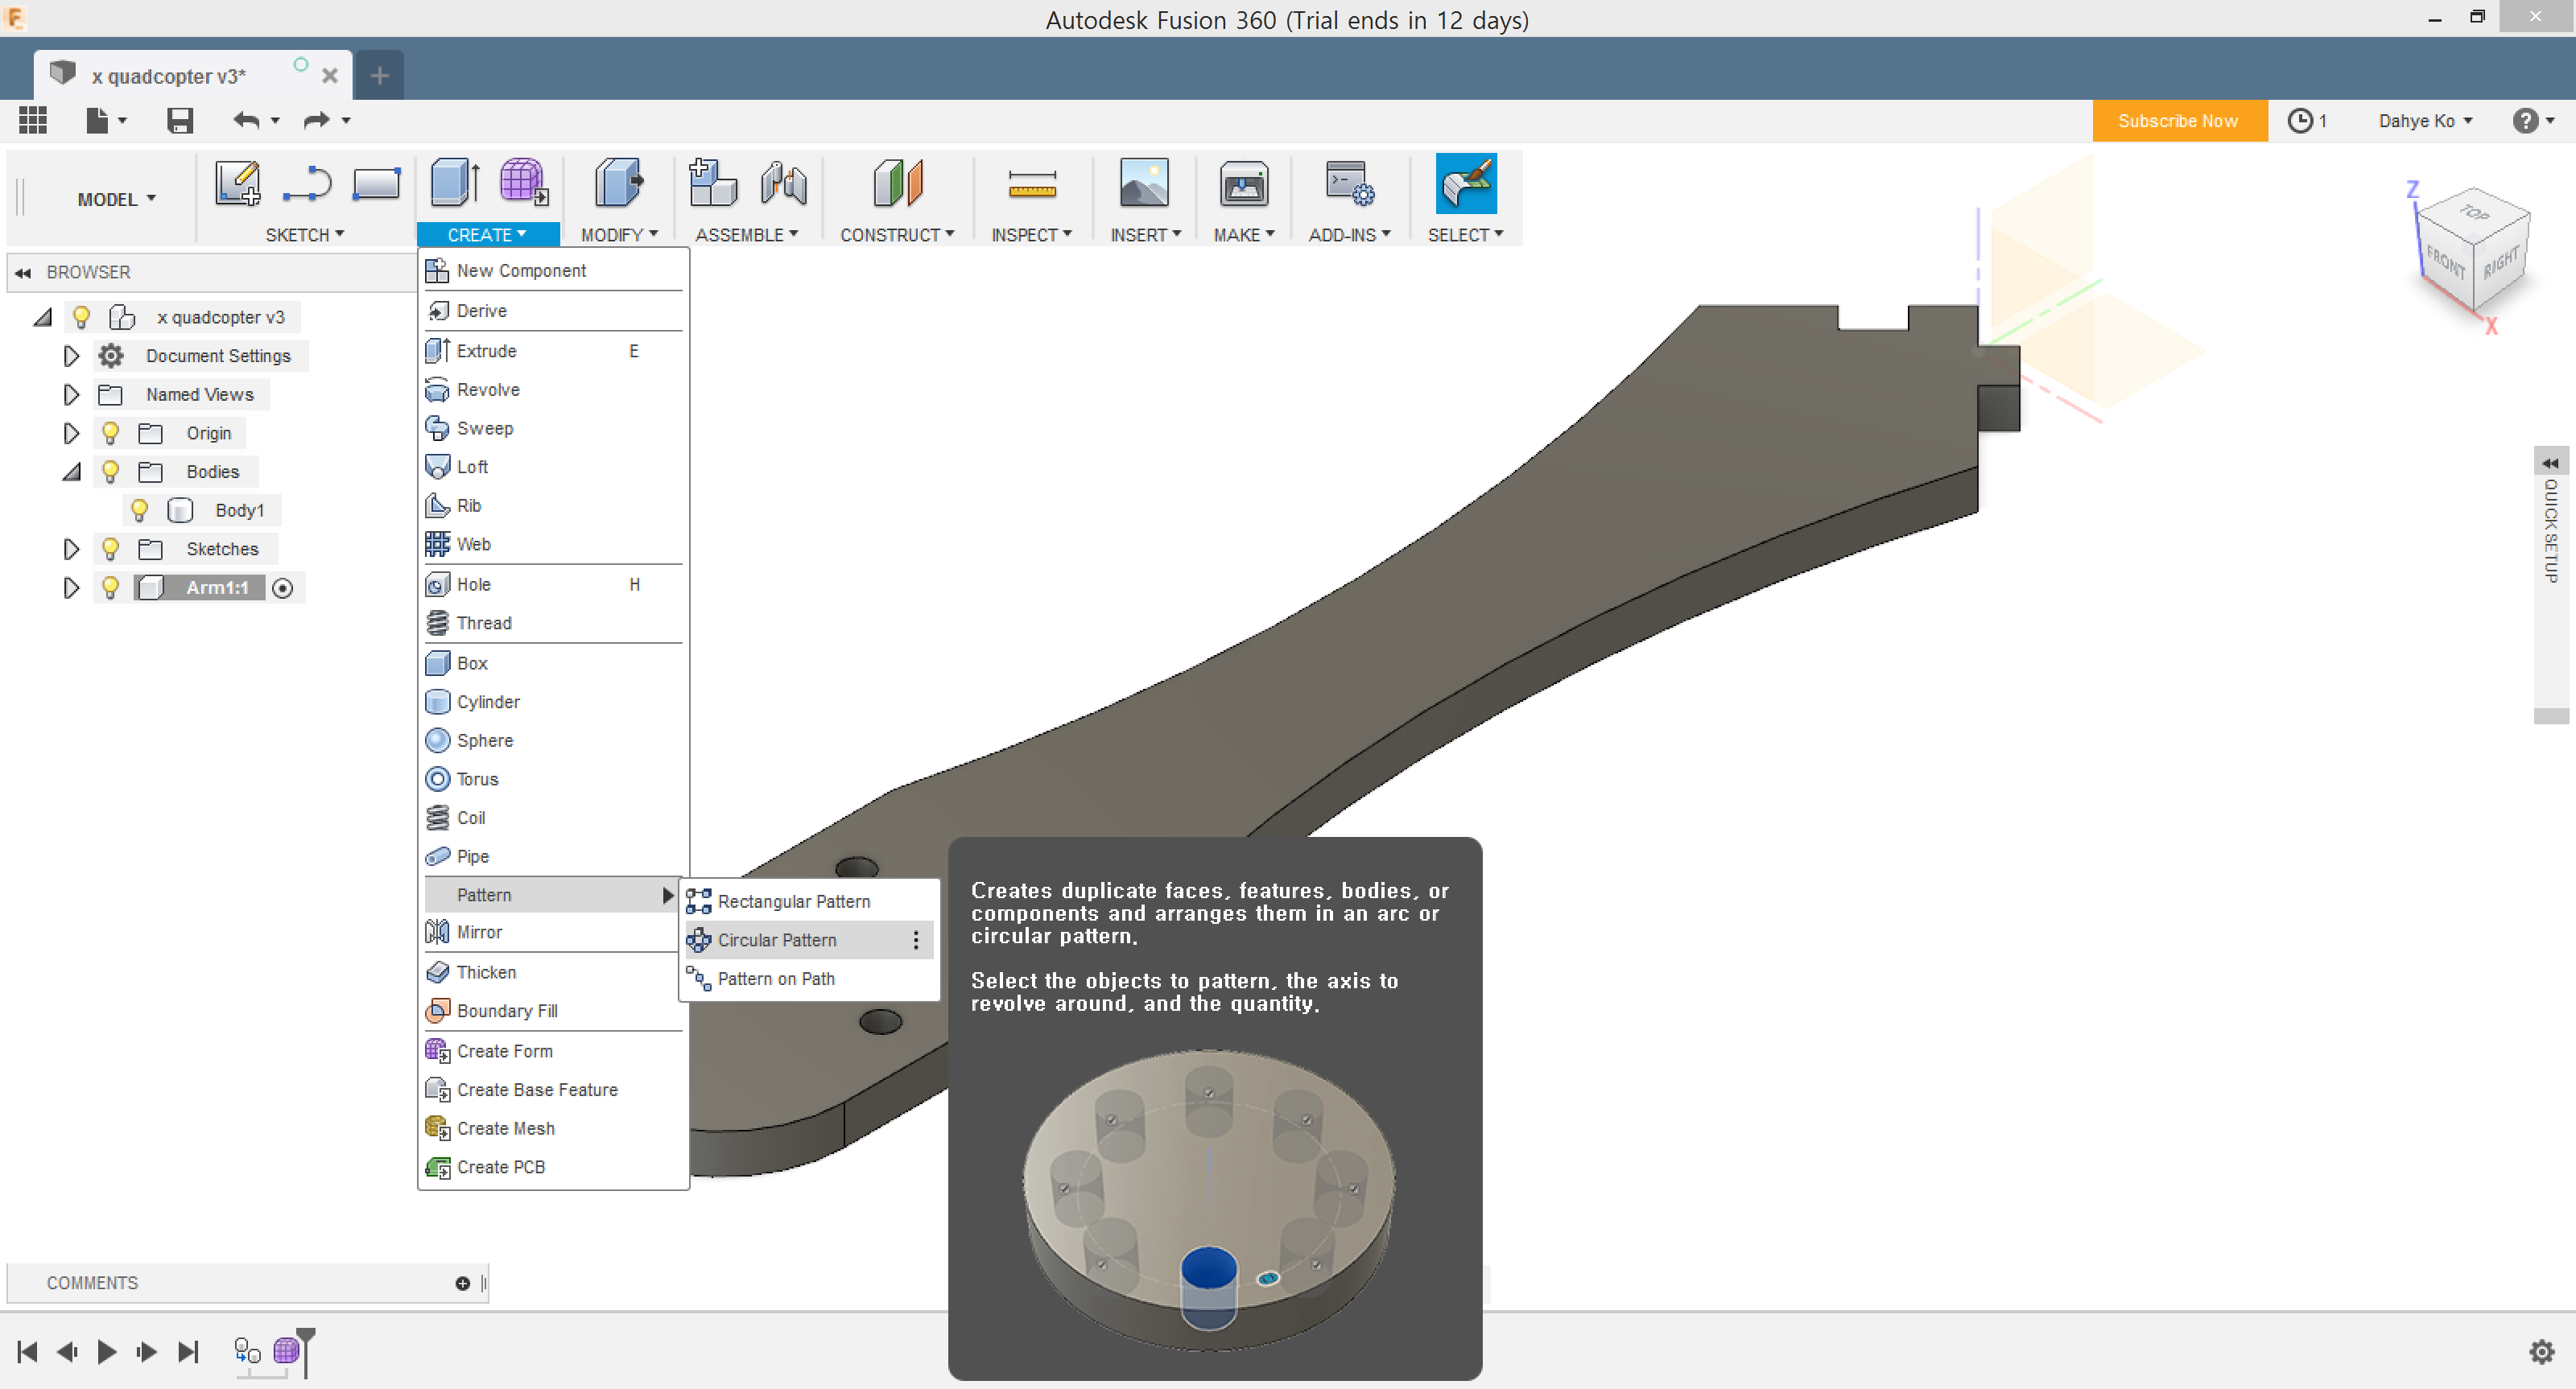Open the CONSTRUCT toolbar menu
This screenshot has height=1389, width=2576.
tap(897, 235)
